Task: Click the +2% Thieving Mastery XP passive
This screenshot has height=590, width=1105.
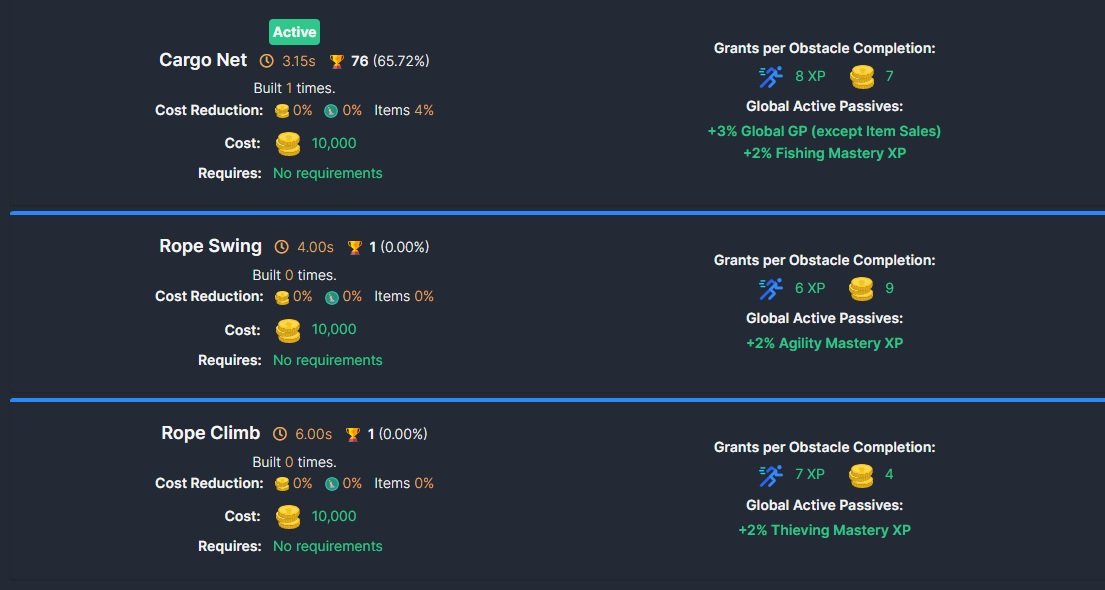Action: (824, 530)
